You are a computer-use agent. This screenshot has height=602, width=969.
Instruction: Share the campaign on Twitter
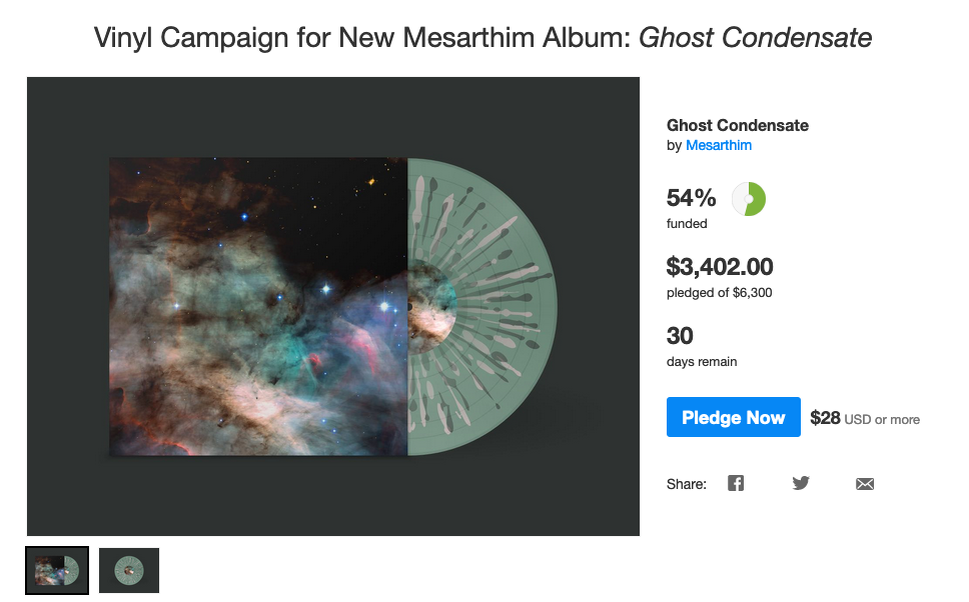[x=800, y=483]
